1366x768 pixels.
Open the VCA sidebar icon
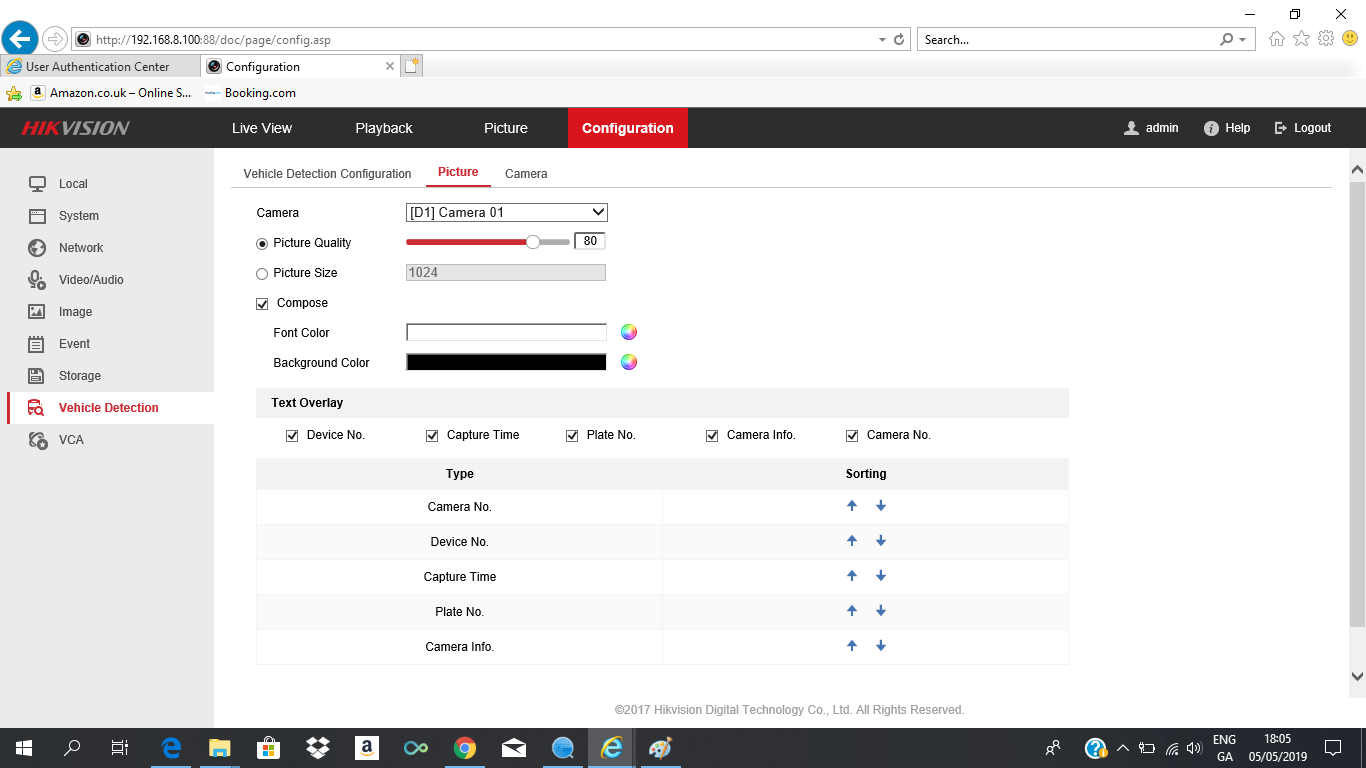38,440
